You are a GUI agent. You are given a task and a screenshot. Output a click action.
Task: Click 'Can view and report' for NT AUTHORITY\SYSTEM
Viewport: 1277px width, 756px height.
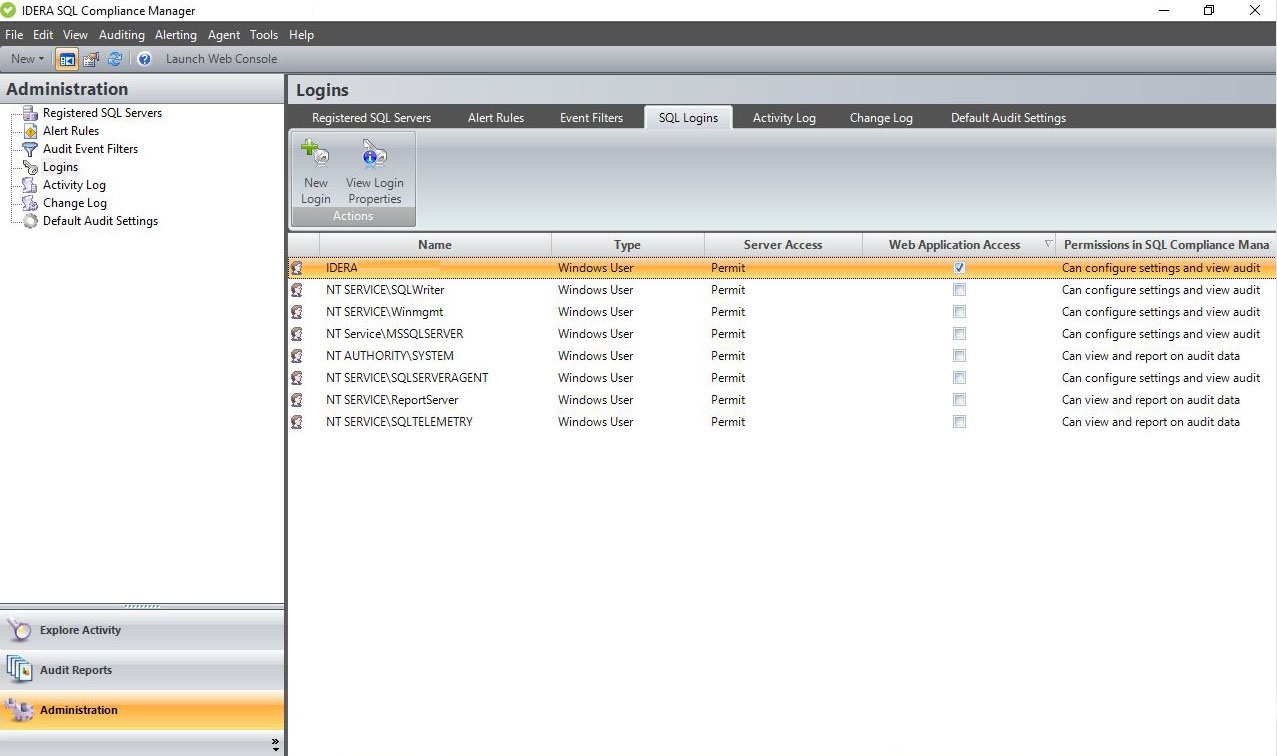click(x=1151, y=356)
